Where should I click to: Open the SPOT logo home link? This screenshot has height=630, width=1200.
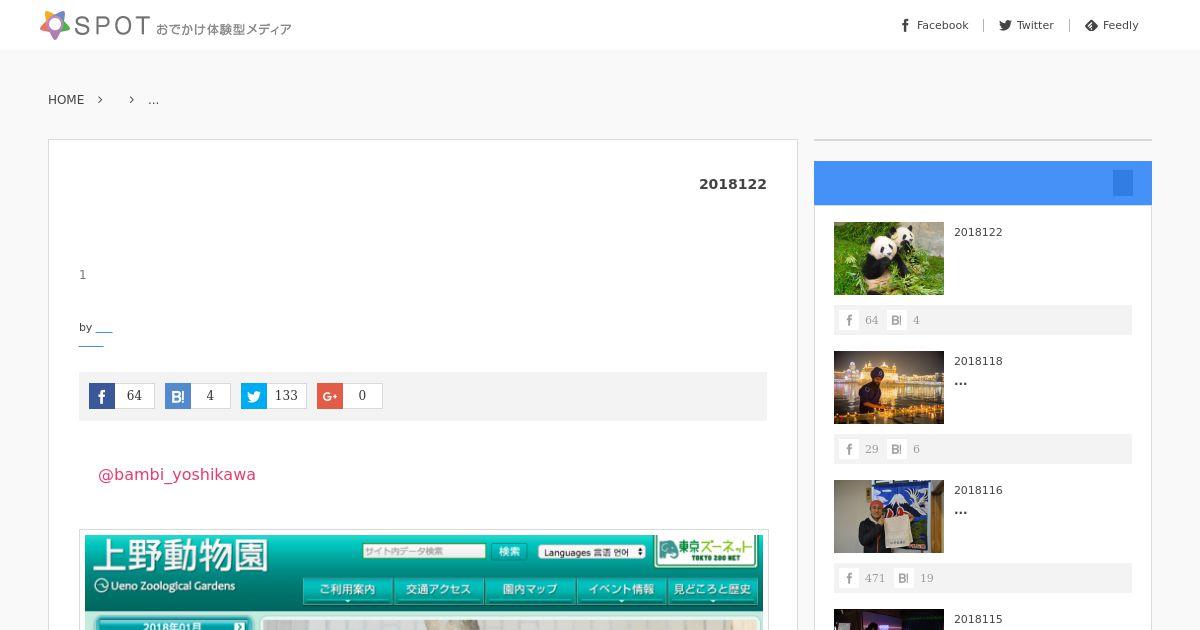[166, 25]
